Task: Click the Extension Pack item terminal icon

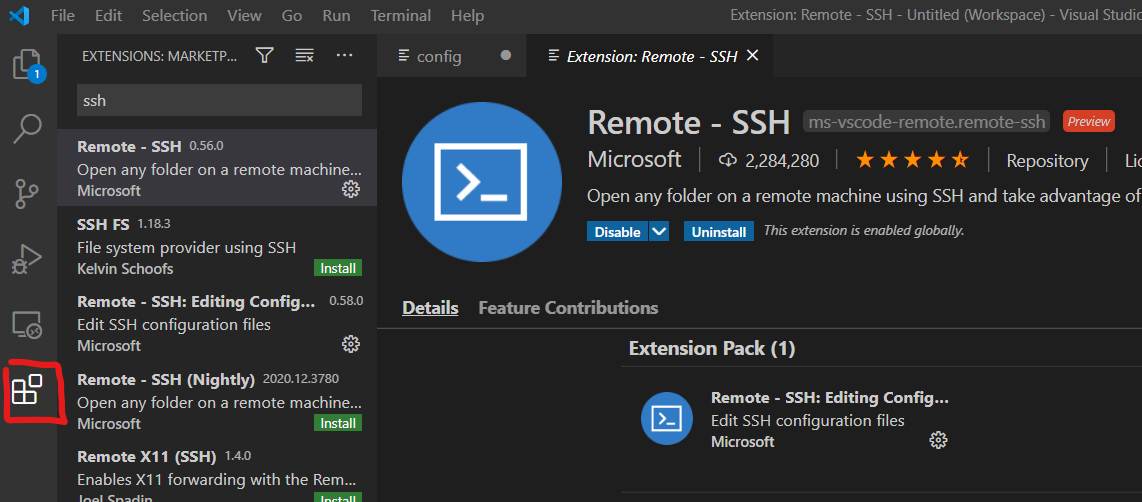Action: coord(667,418)
